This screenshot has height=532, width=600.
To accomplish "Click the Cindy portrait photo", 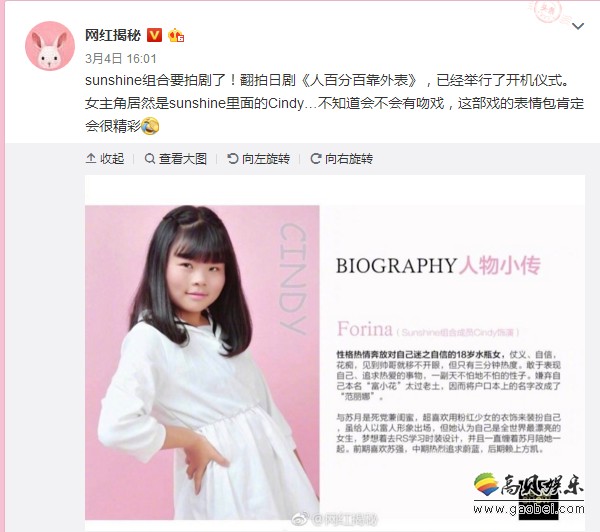I will click(202, 362).
